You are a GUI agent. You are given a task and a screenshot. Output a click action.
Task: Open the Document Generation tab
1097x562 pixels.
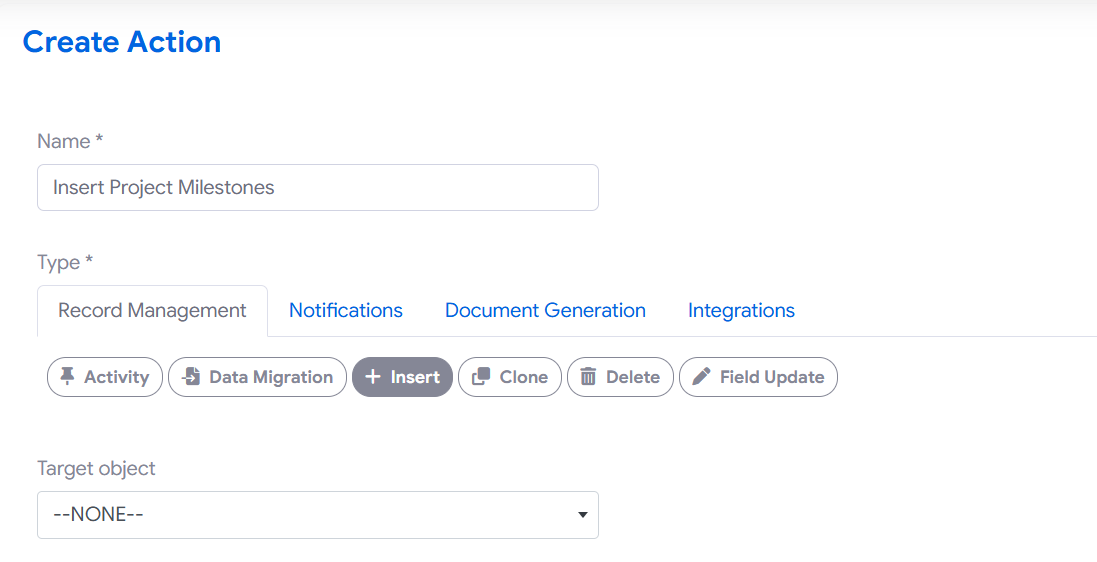pos(545,311)
